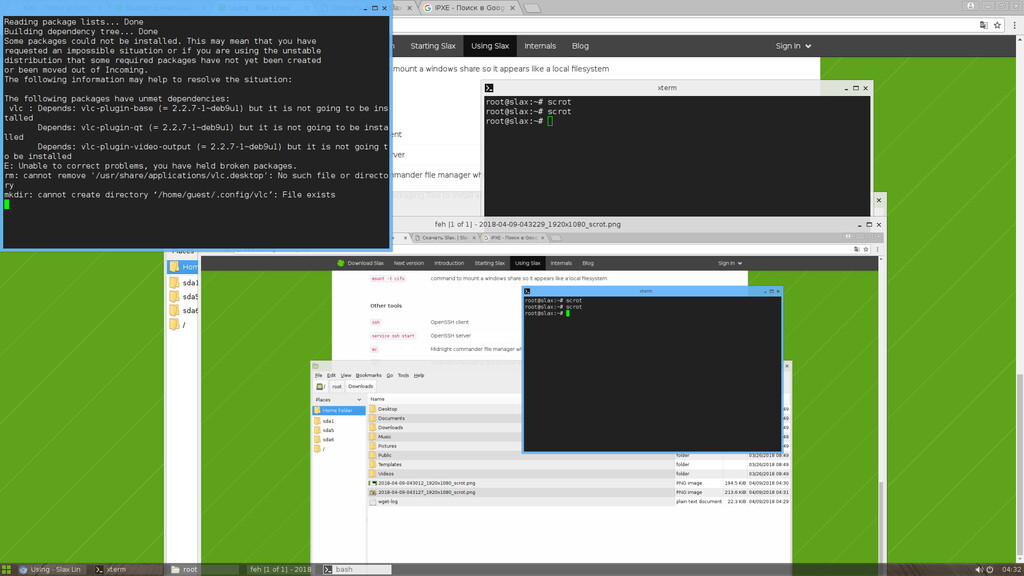Click the power icon in system tray
1024x576 pixels.
coord(990,569)
